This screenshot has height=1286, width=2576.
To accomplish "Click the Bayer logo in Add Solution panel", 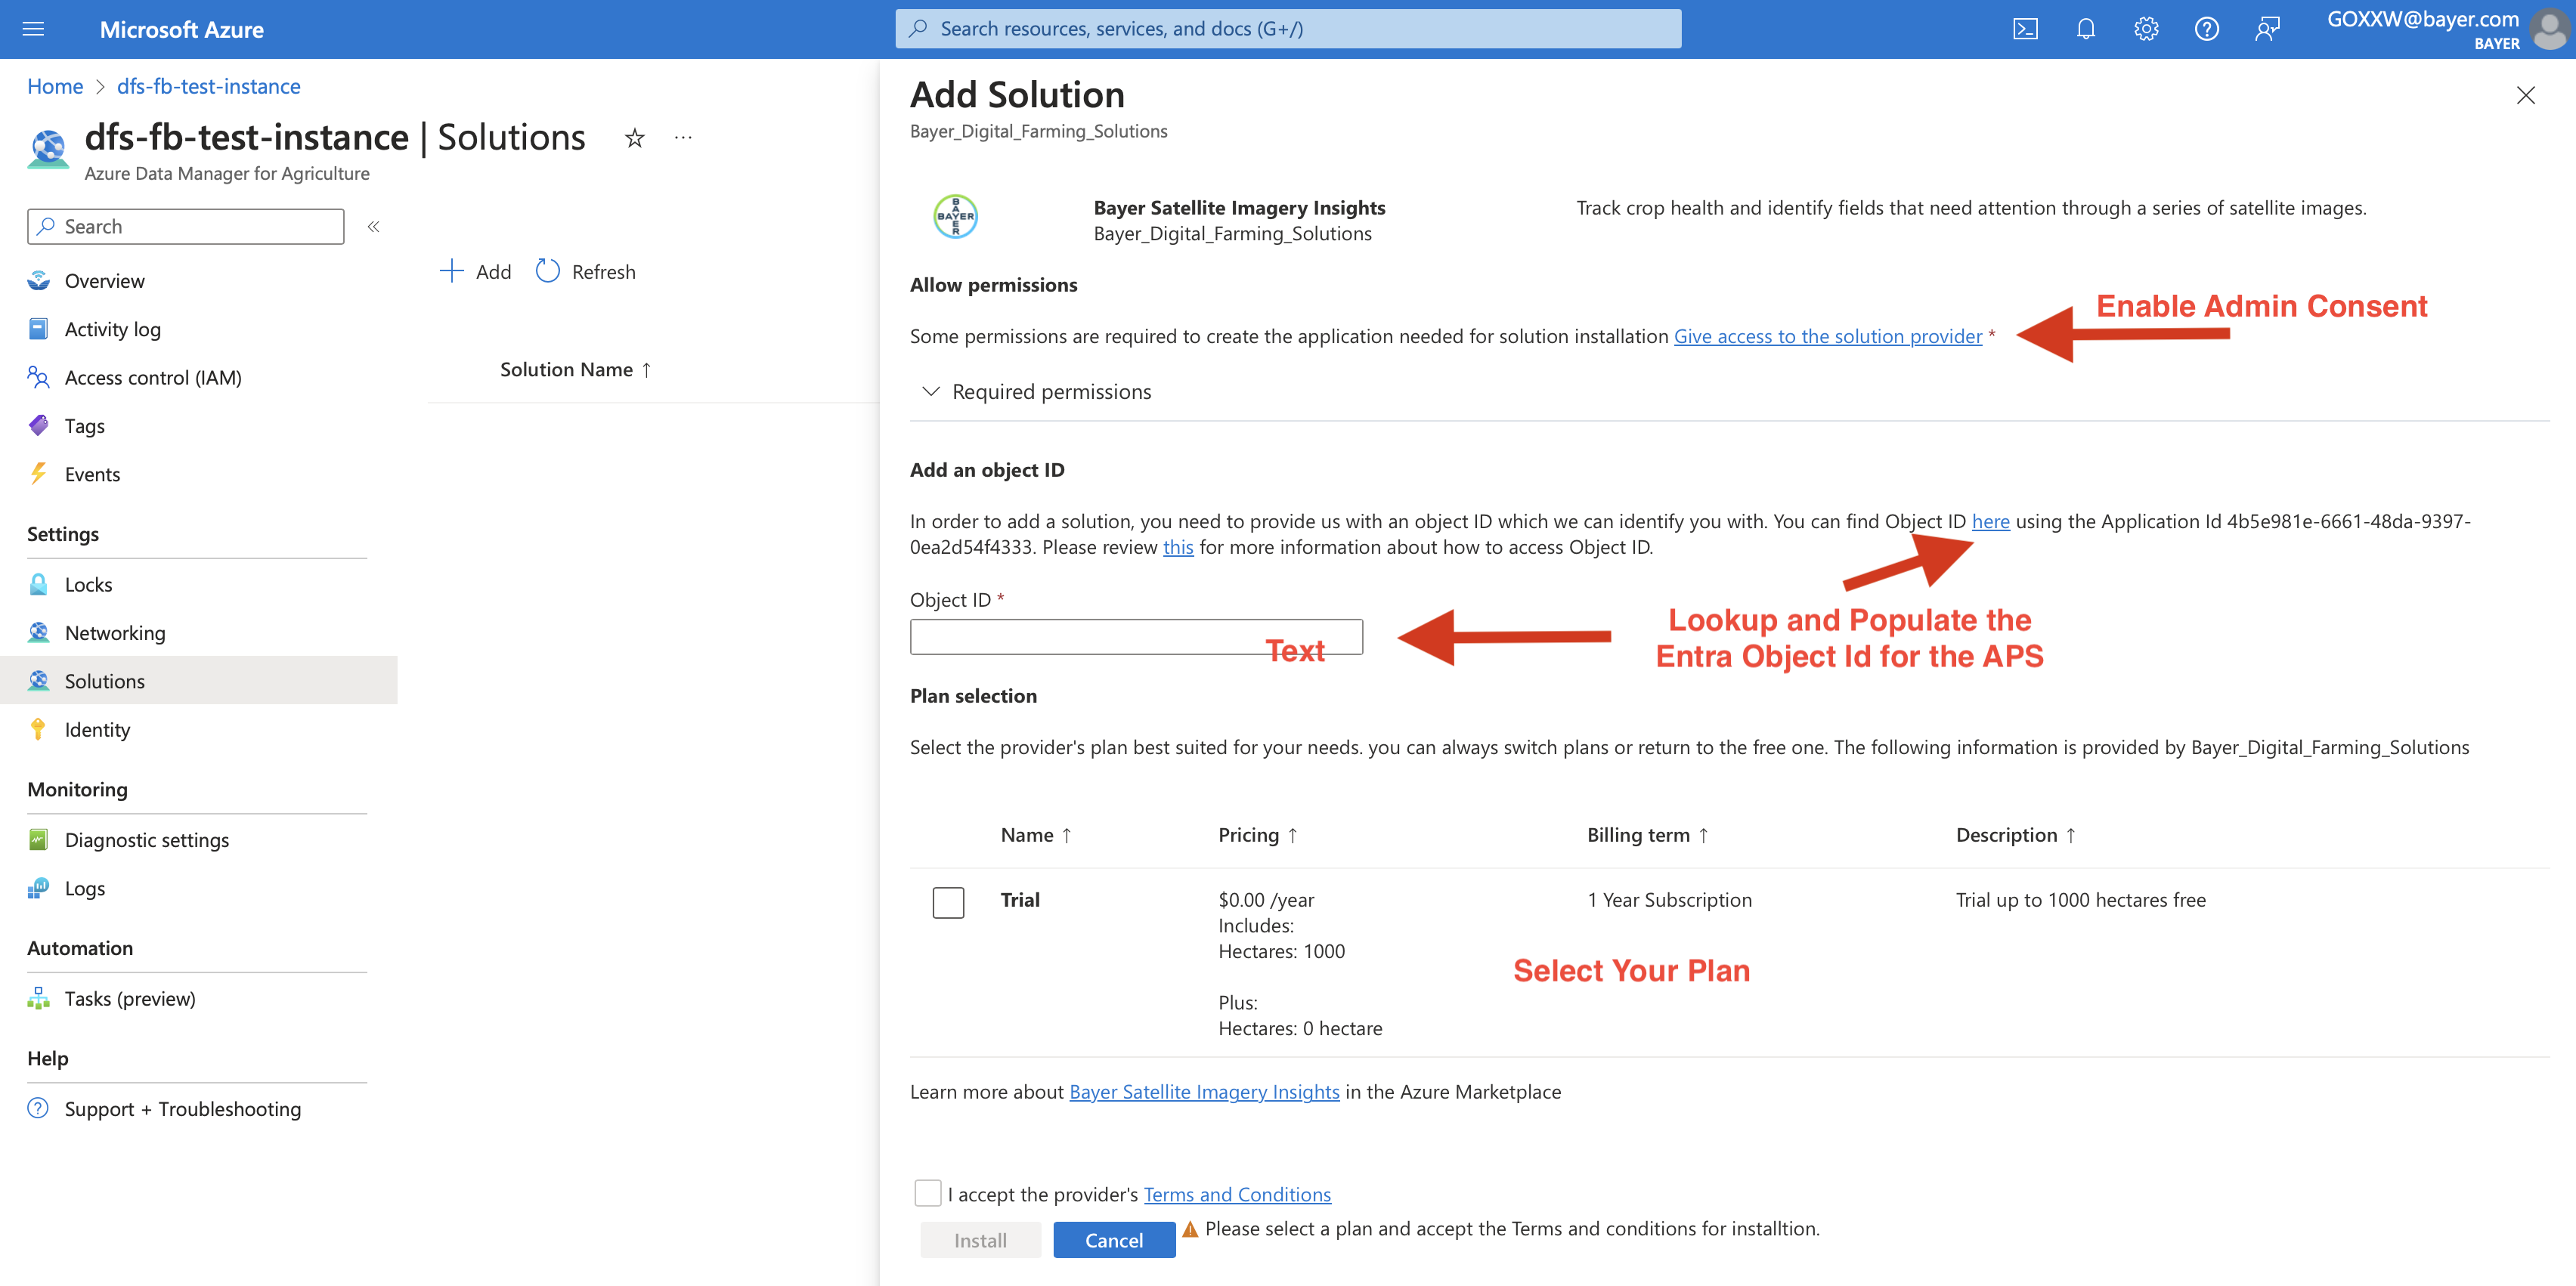I will 955,216.
